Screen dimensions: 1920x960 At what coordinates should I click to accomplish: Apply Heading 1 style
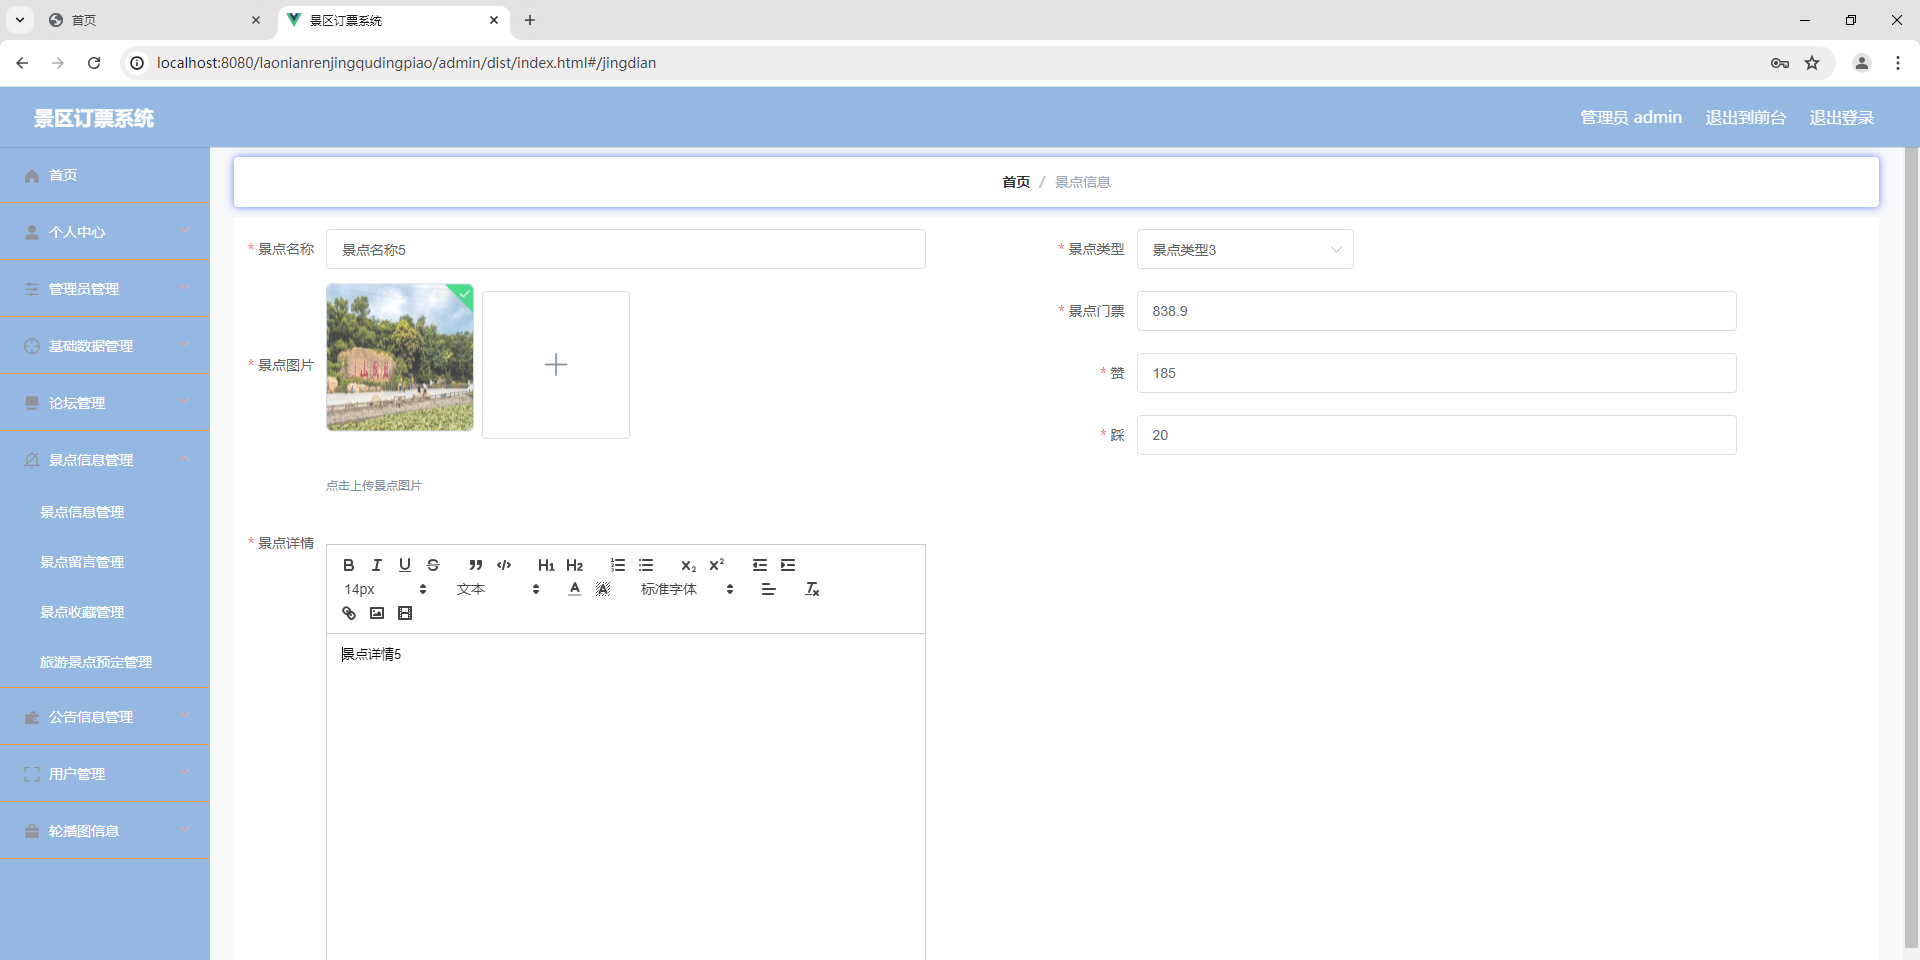click(x=546, y=565)
